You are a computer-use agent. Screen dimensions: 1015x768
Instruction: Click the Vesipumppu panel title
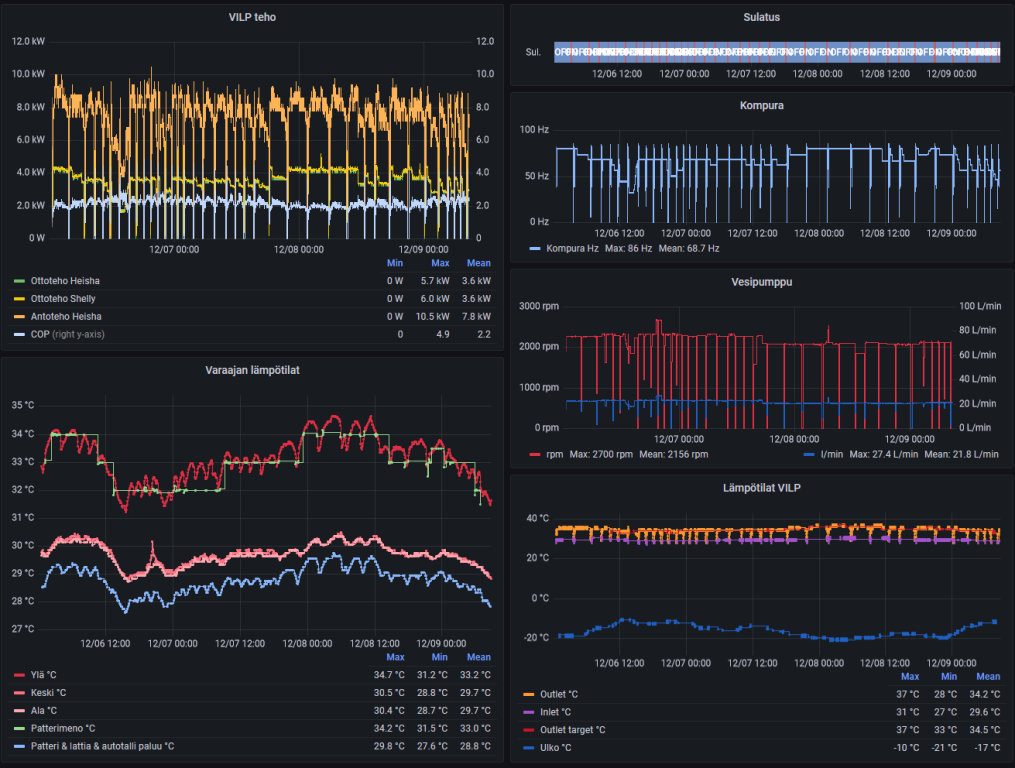tap(761, 282)
